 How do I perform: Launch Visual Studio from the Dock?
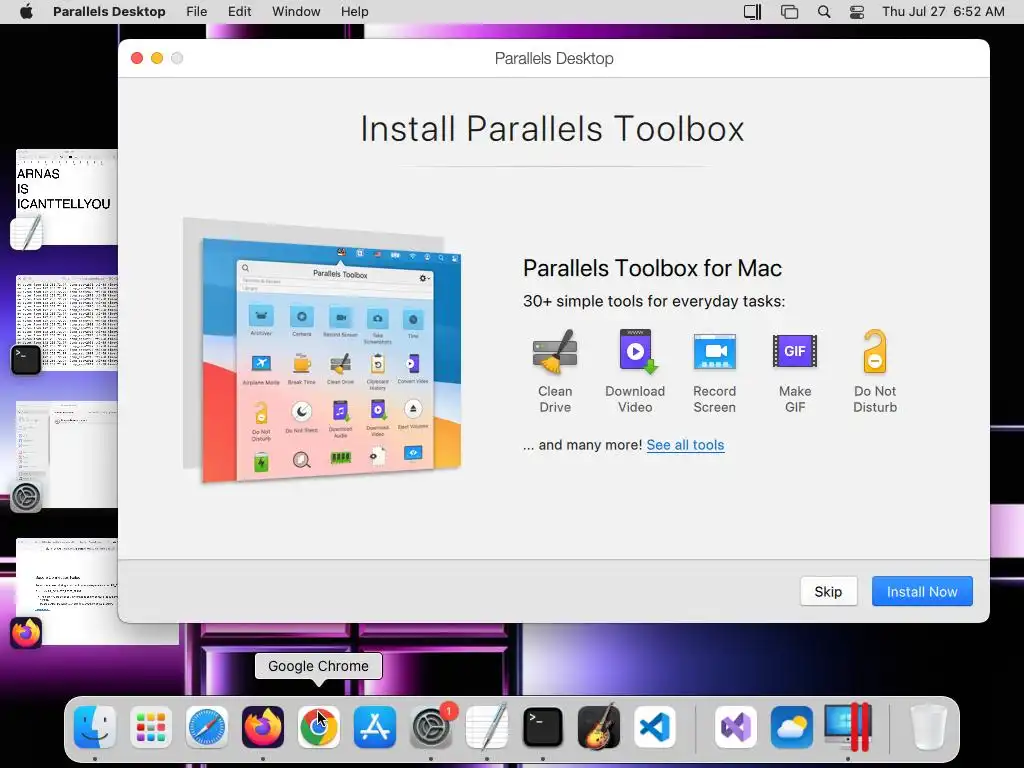[x=736, y=727]
